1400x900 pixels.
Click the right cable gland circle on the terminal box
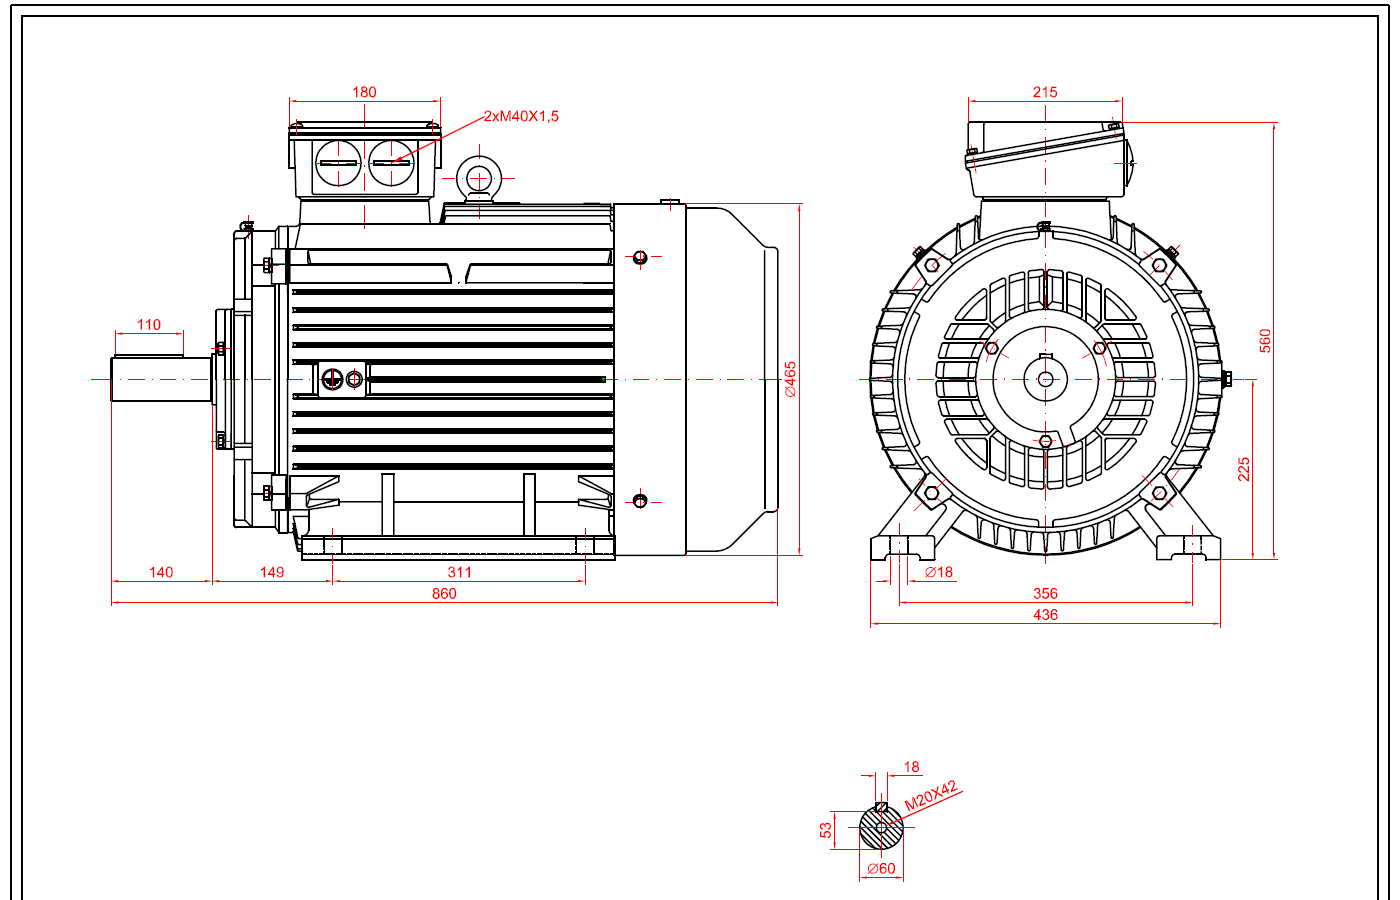pyautogui.click(x=392, y=163)
